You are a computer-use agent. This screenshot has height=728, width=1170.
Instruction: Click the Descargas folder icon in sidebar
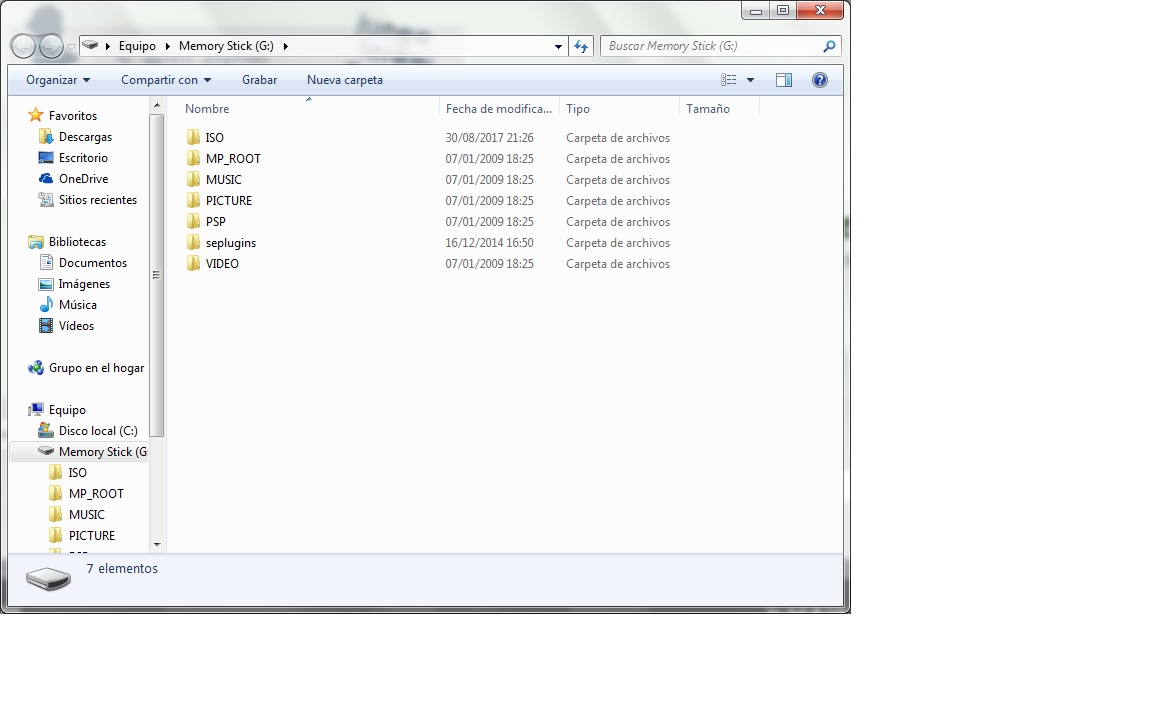pos(46,136)
